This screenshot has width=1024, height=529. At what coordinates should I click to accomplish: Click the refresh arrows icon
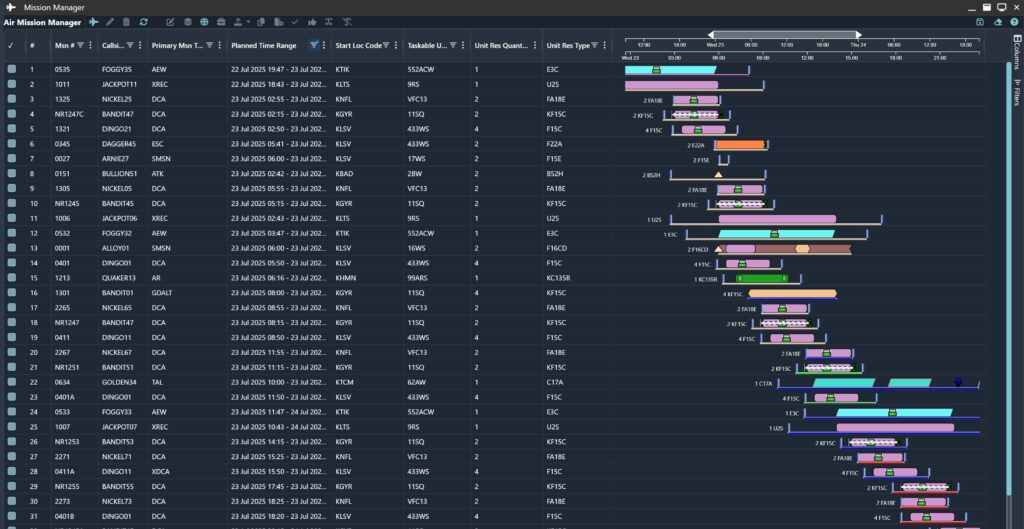point(143,22)
